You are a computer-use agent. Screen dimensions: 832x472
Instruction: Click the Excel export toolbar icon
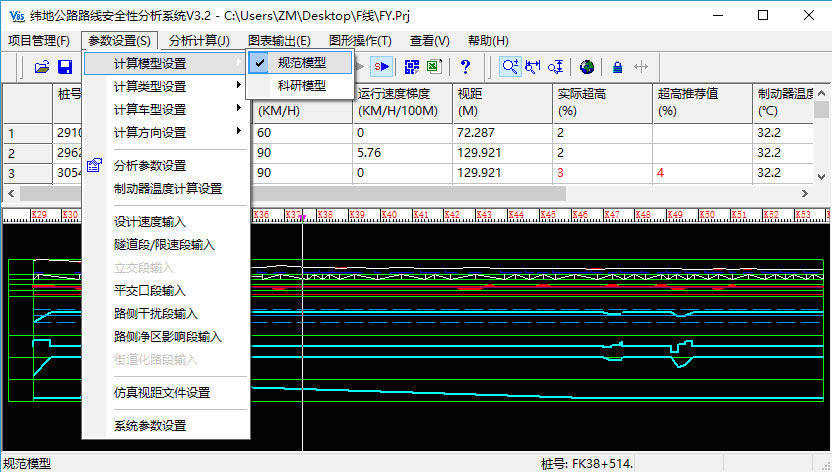(435, 67)
